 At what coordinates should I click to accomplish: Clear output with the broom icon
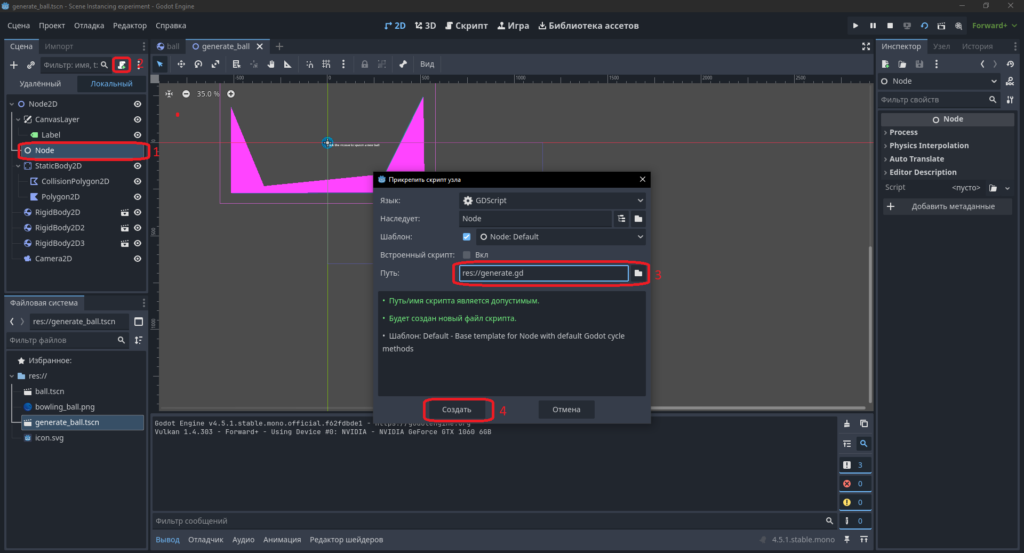click(x=847, y=424)
